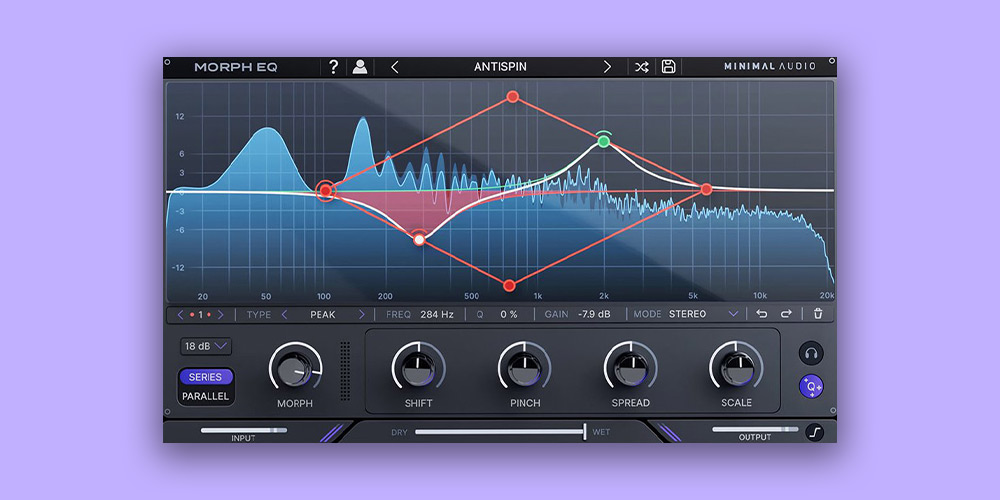Toggle the auto Q+ button
This screenshot has height=500, width=1000.
[x=811, y=386]
